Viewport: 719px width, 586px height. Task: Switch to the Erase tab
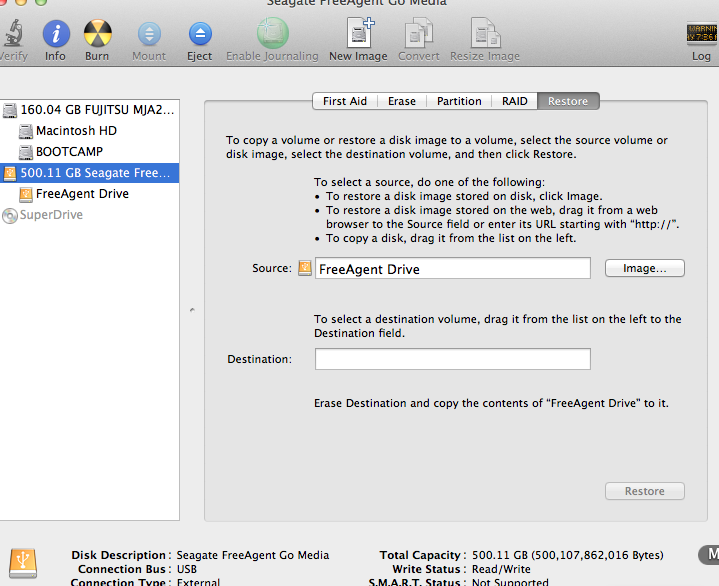click(x=402, y=101)
